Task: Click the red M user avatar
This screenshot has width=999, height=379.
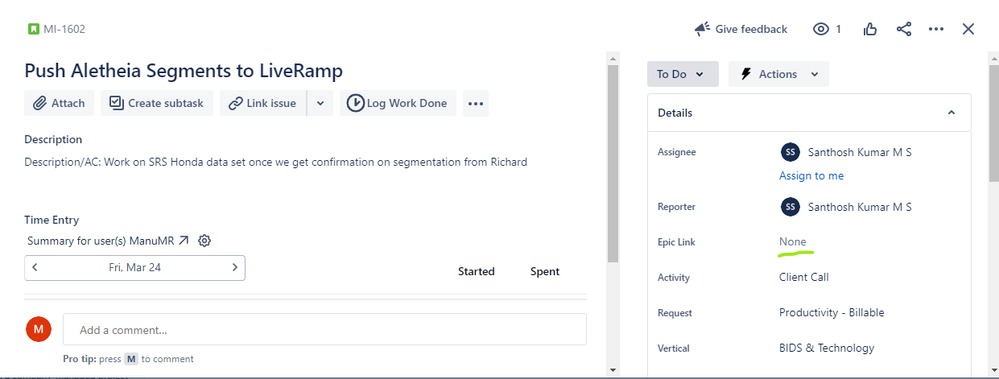Action: (38, 329)
